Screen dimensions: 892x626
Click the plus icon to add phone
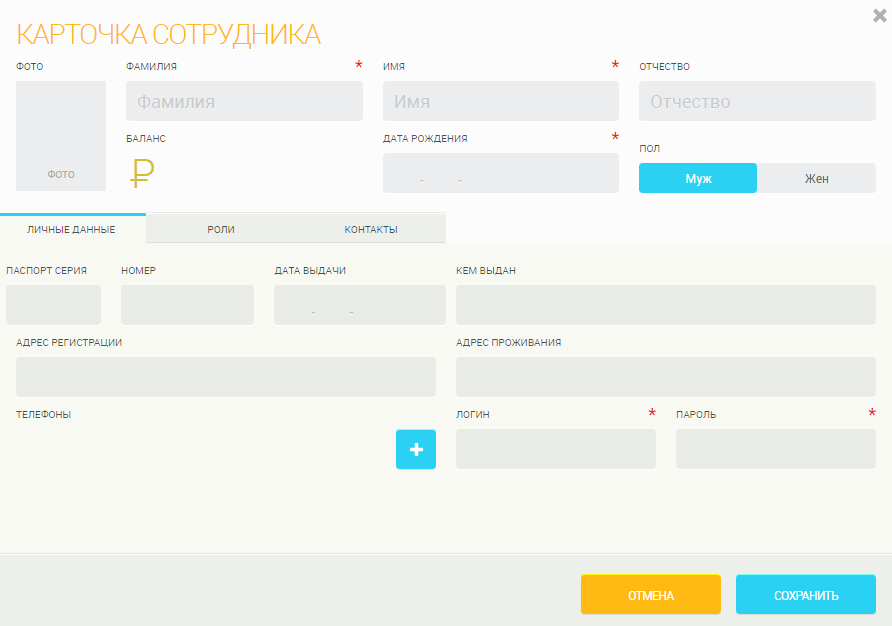416,449
